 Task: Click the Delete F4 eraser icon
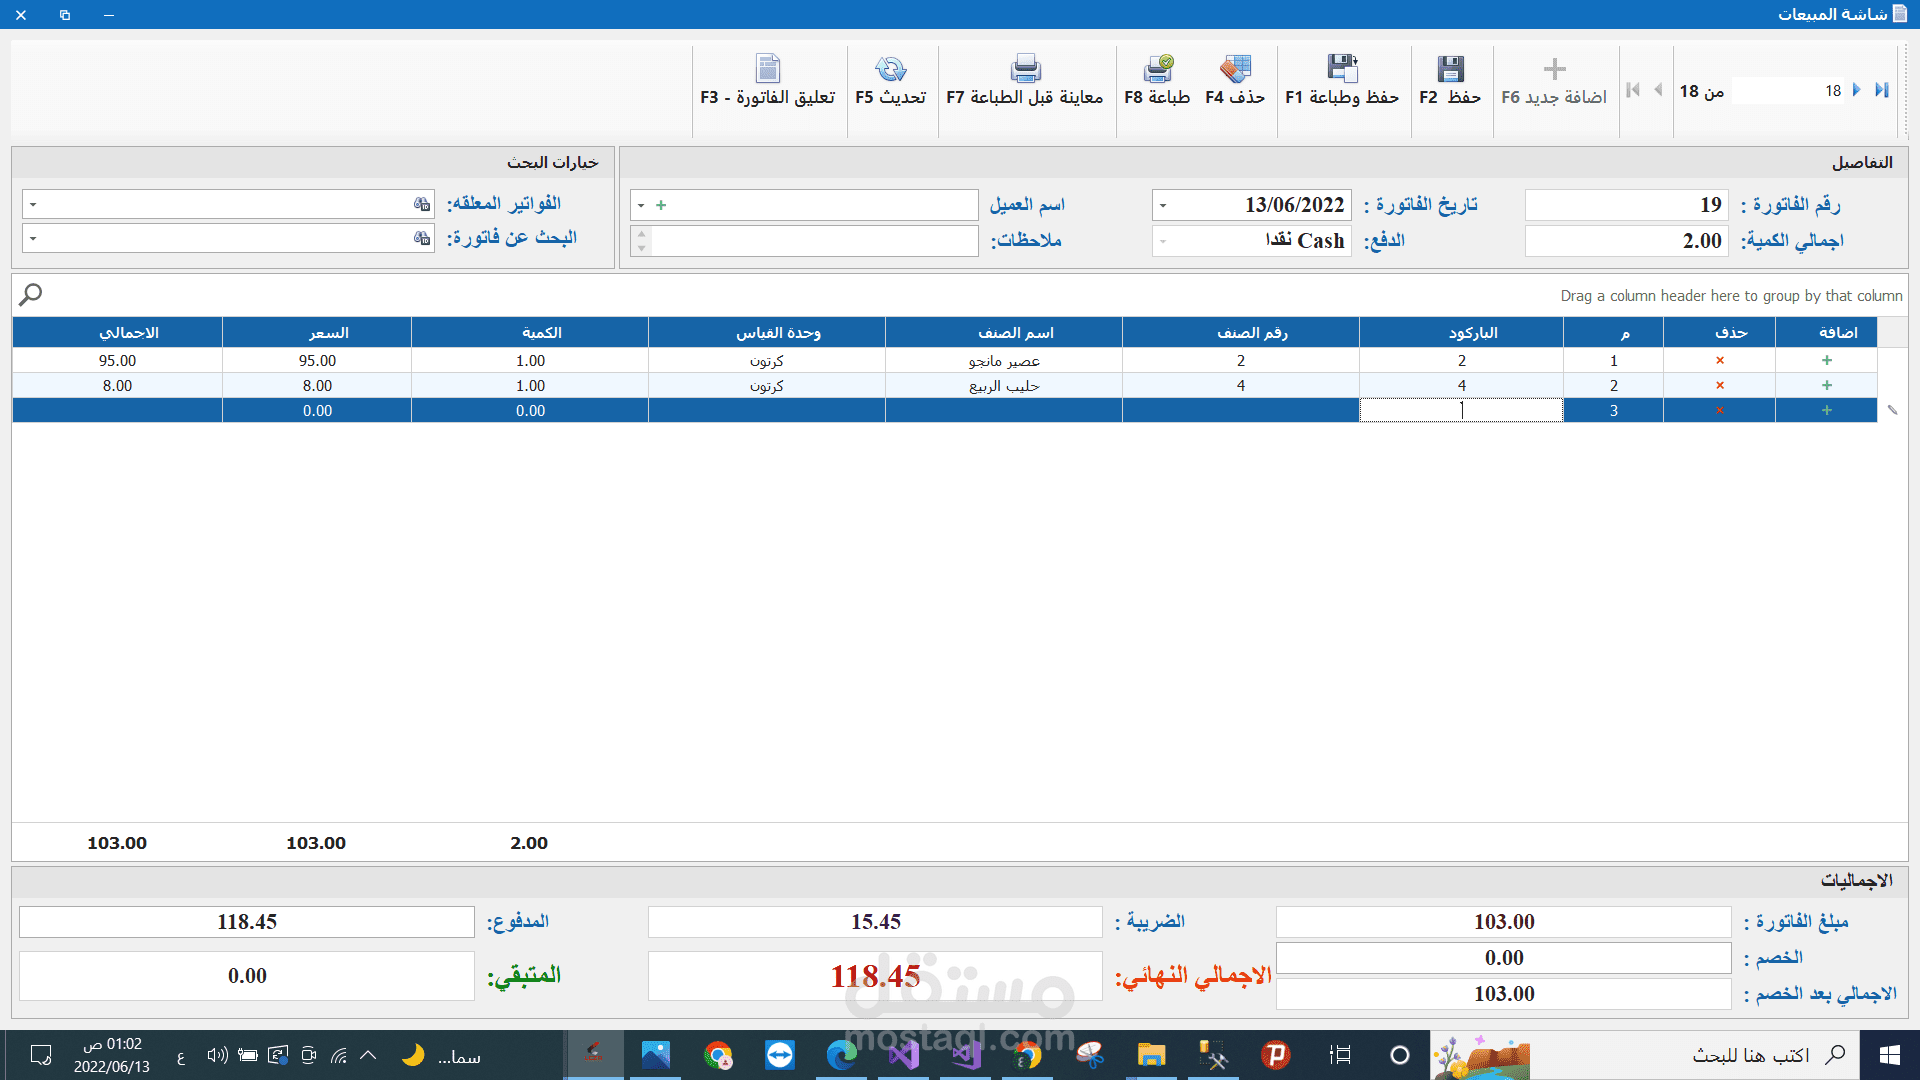[1235, 69]
